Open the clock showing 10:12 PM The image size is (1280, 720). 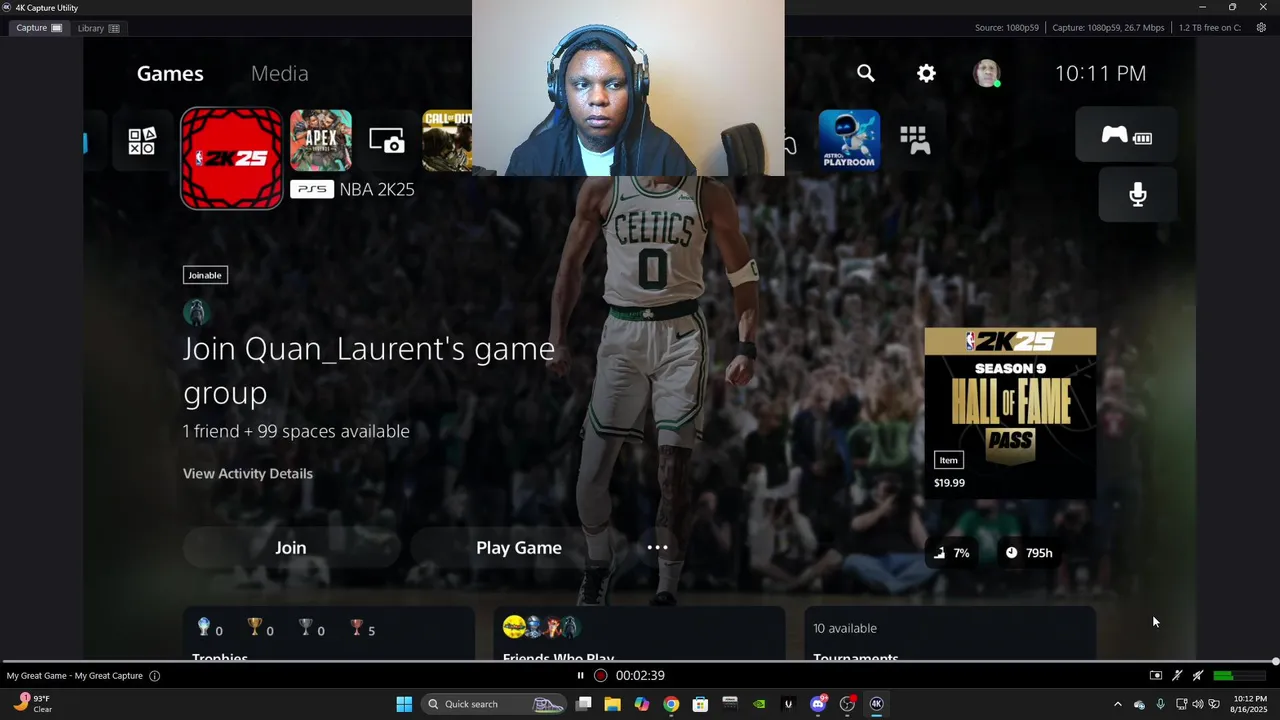[1250, 704]
